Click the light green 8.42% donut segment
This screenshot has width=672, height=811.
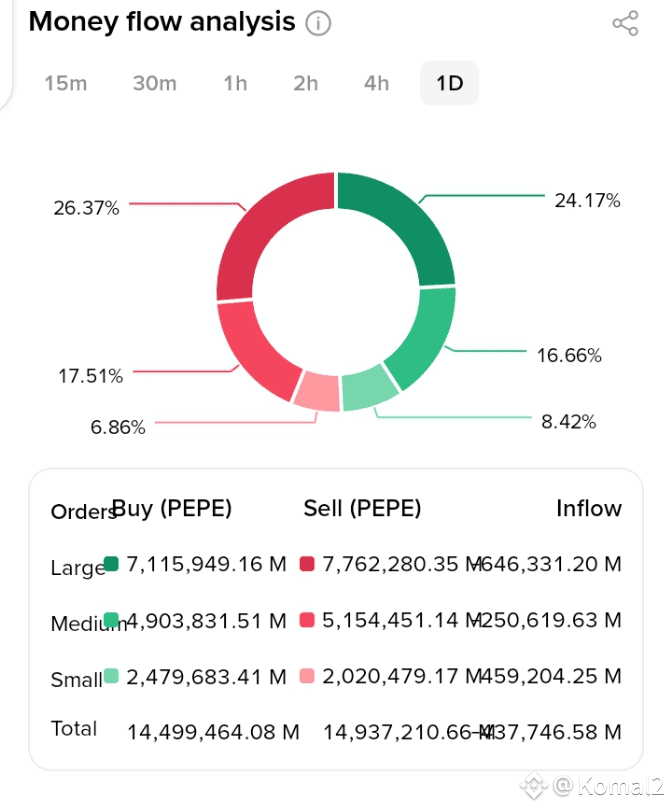click(x=368, y=392)
